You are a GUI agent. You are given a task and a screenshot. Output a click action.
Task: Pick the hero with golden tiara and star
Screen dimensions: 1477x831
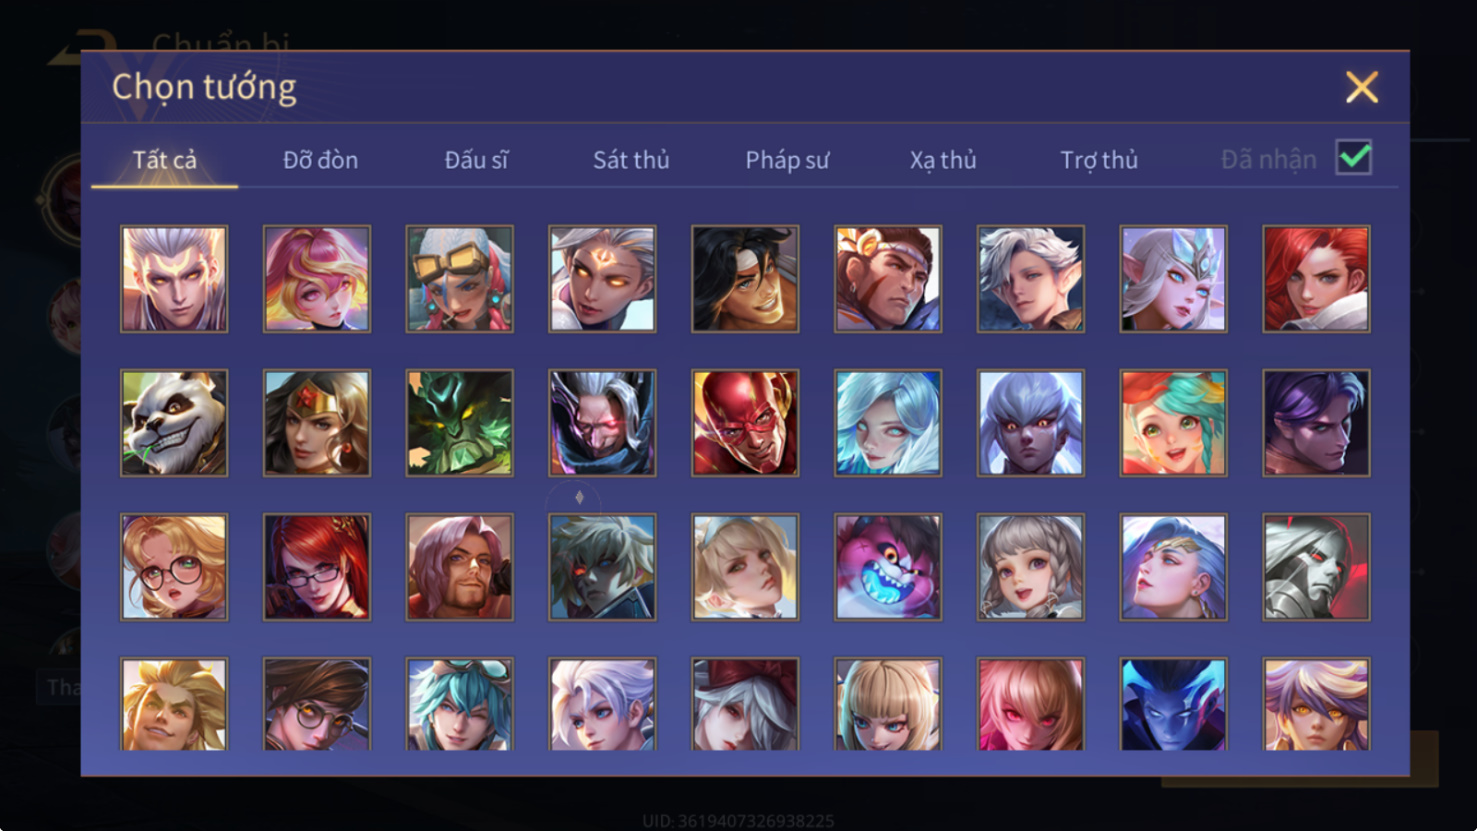tap(317, 423)
